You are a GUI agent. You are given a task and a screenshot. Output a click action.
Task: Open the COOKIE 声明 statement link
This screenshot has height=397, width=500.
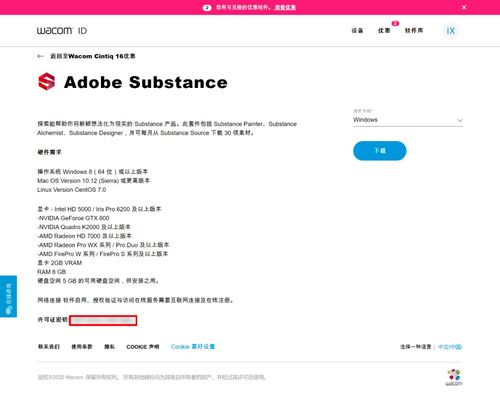143,347
